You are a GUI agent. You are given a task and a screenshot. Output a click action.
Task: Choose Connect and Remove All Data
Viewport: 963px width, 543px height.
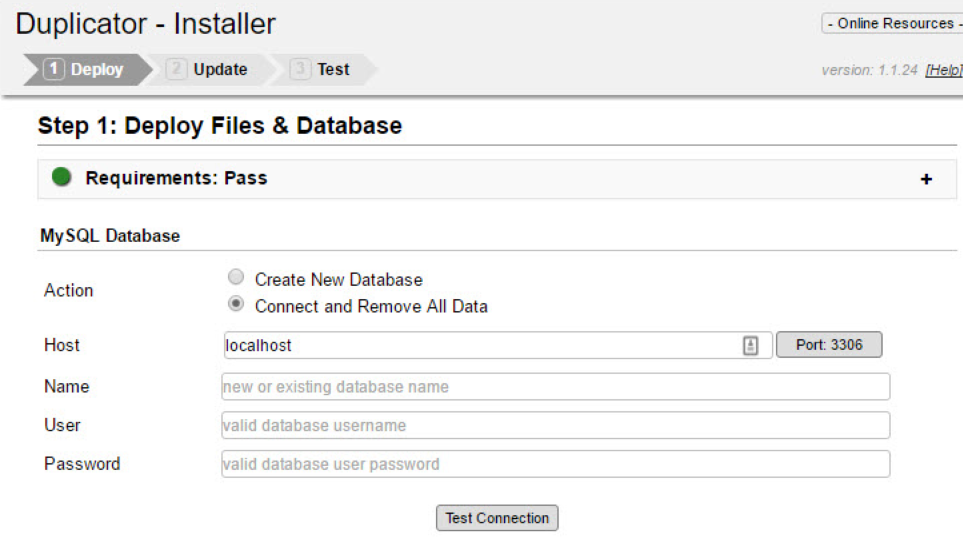236,304
